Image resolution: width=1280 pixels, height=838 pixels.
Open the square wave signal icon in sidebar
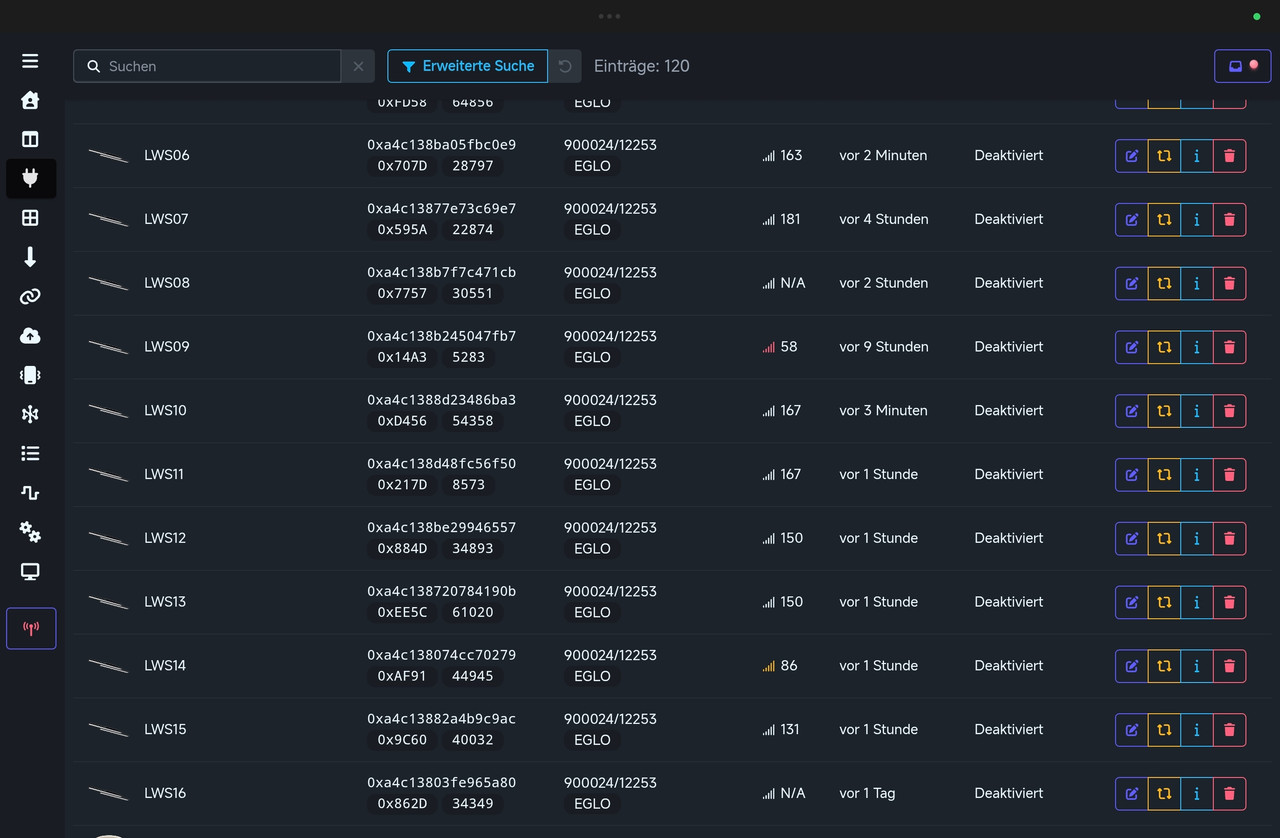tap(30, 493)
